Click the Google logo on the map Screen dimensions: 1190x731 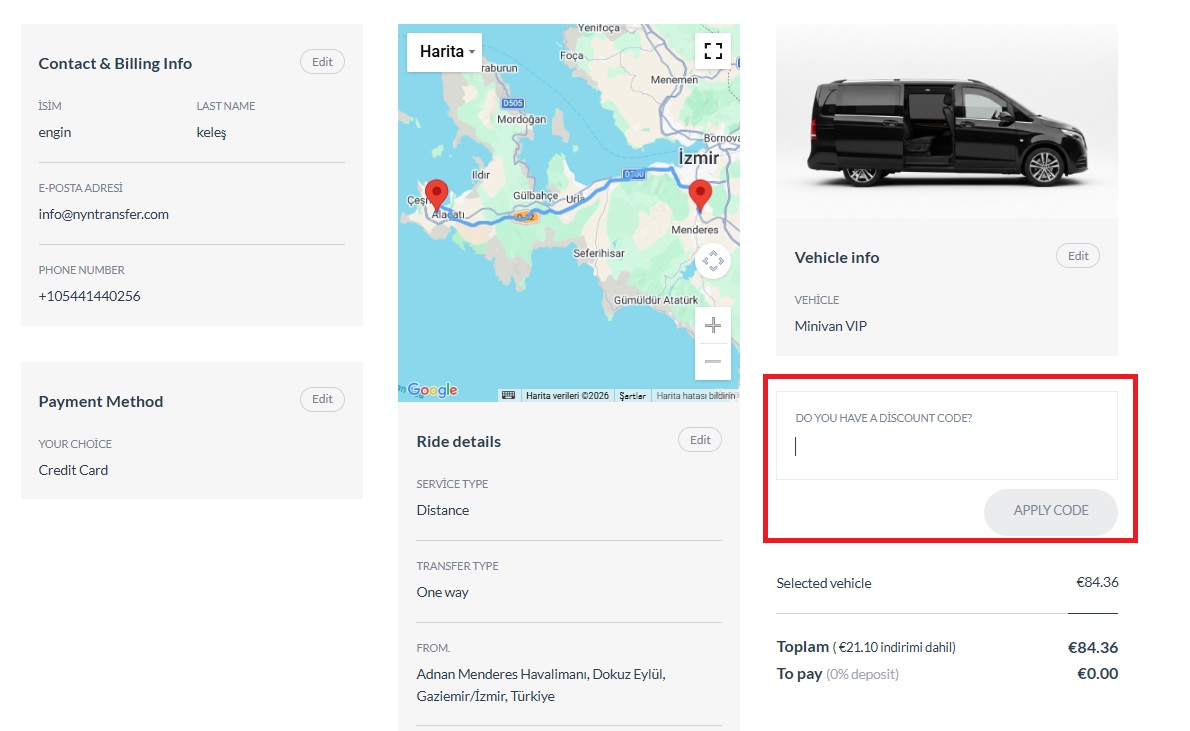(432, 390)
